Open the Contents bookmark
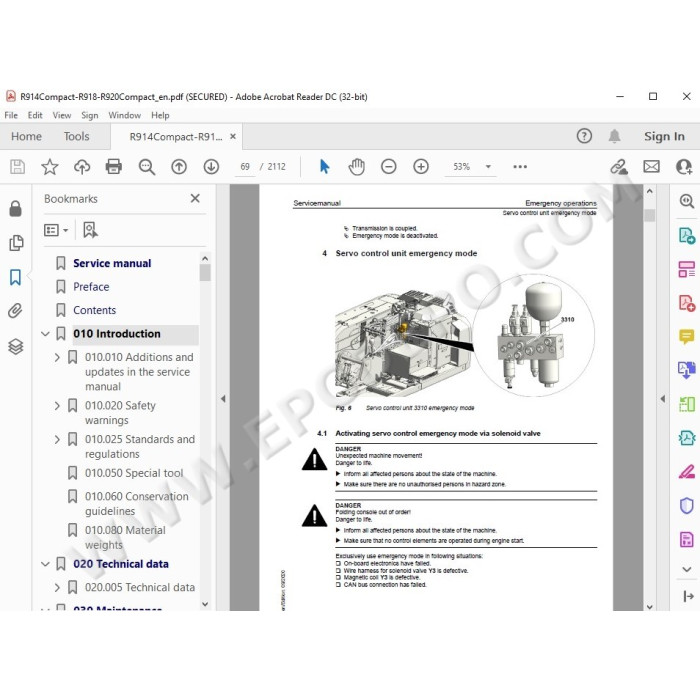 click(x=94, y=310)
